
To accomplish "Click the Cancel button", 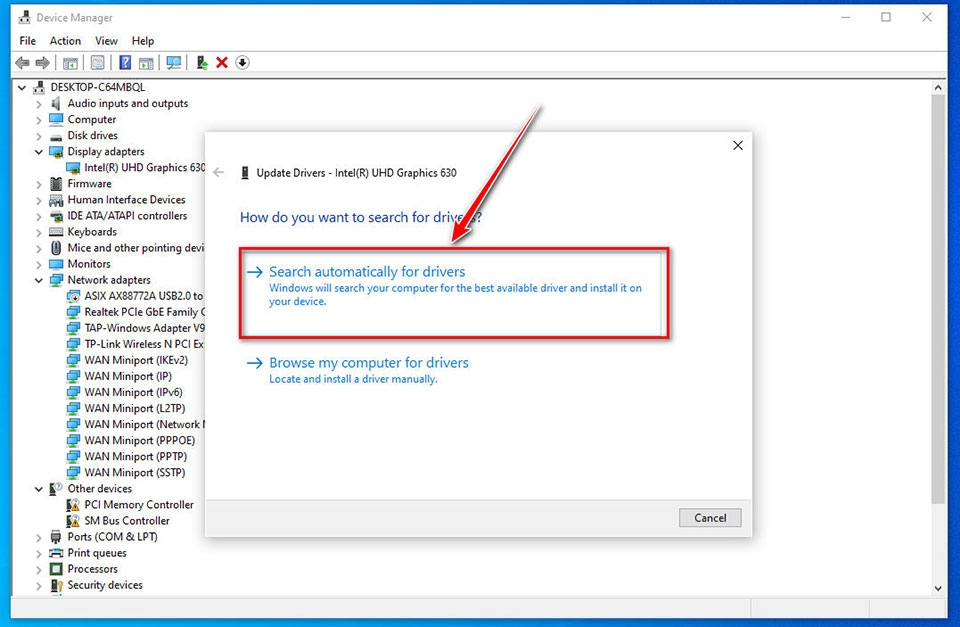I will tap(709, 518).
